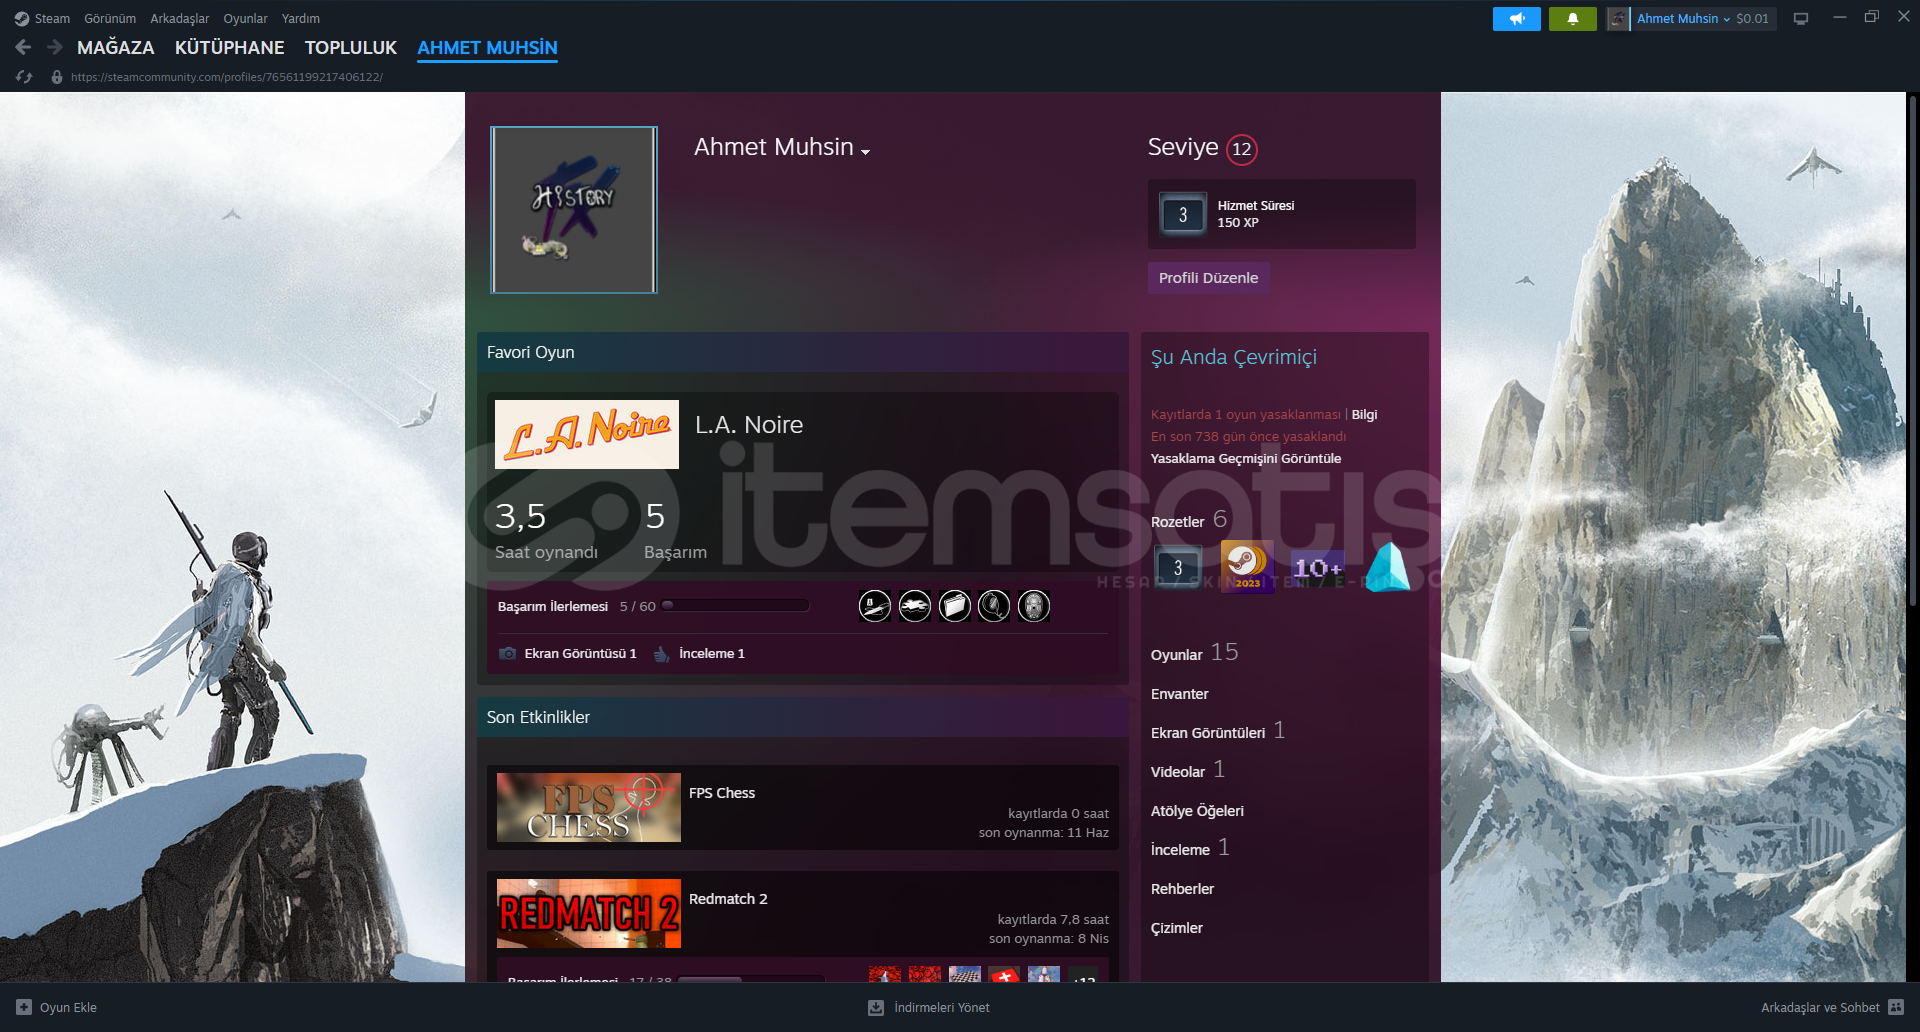Switch to the KÜTÜPHANE tab
This screenshot has height=1032, width=1920.
coord(230,47)
